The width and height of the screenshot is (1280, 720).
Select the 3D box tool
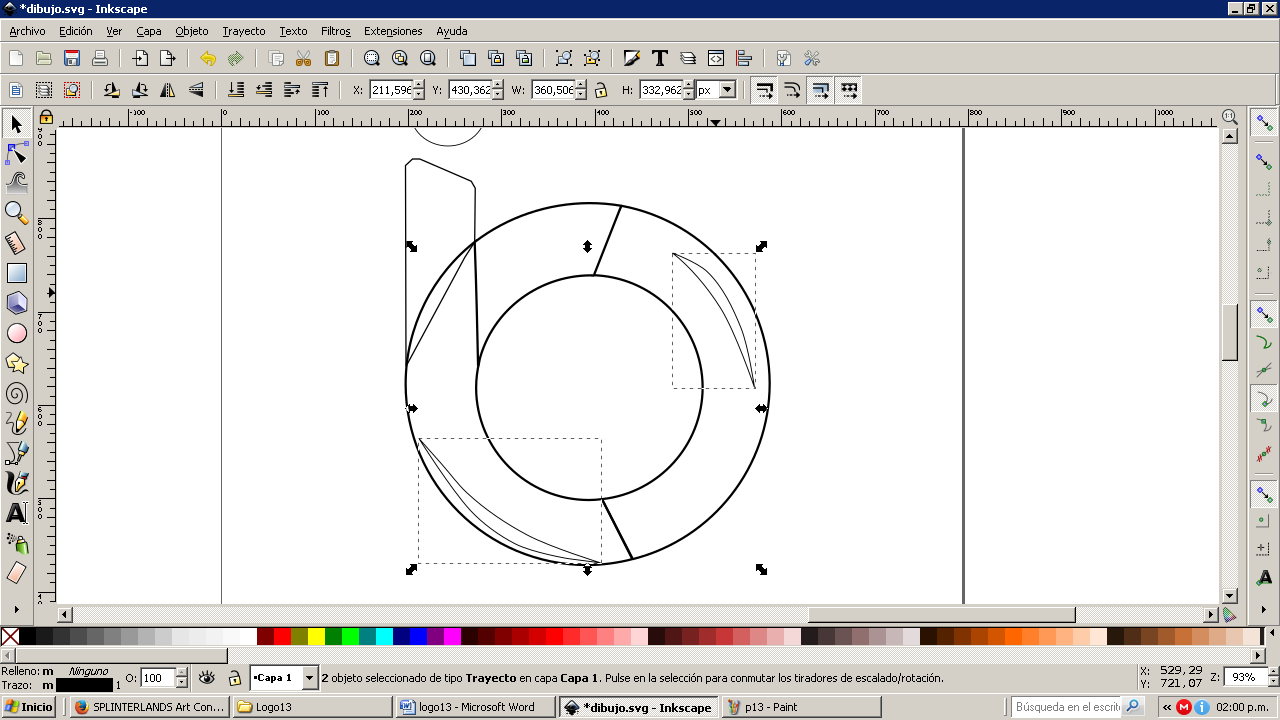16,303
